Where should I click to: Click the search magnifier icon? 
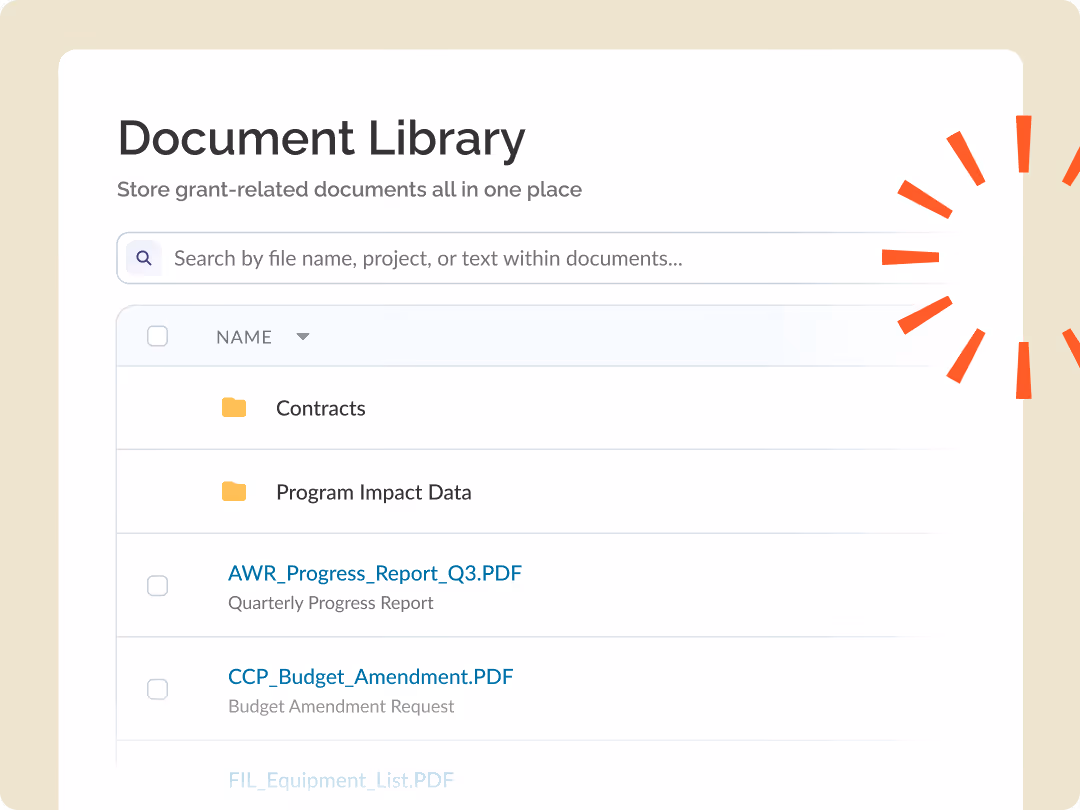pos(144,258)
